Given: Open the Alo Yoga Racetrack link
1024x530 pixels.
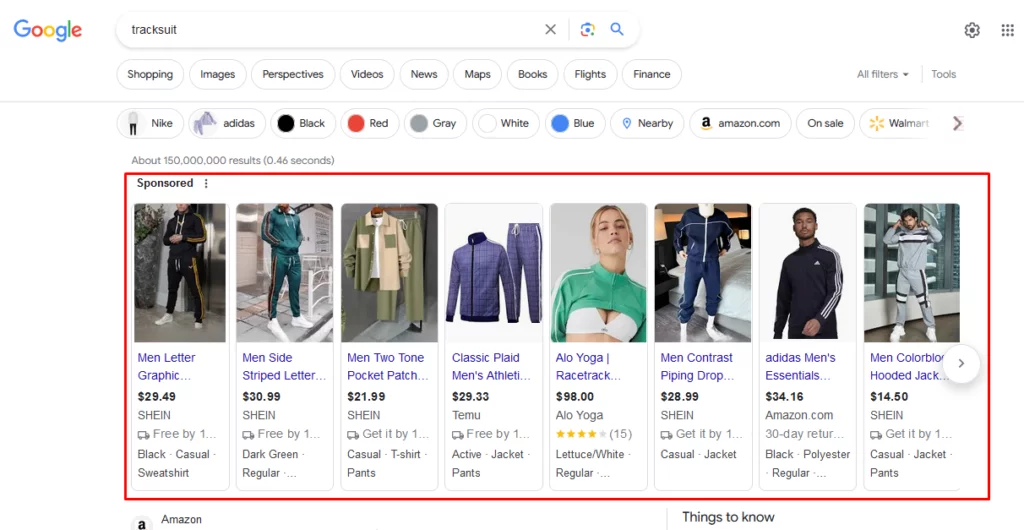Looking at the screenshot, I should pyautogui.click(x=588, y=367).
